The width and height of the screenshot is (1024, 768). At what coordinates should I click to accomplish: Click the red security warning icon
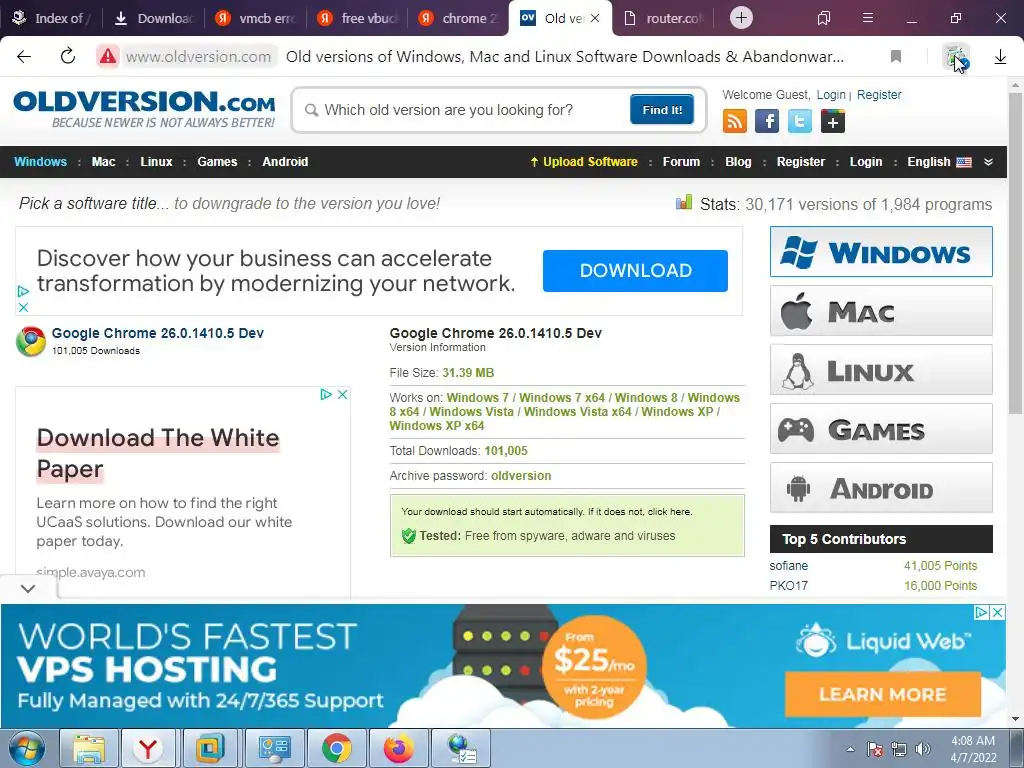point(108,57)
